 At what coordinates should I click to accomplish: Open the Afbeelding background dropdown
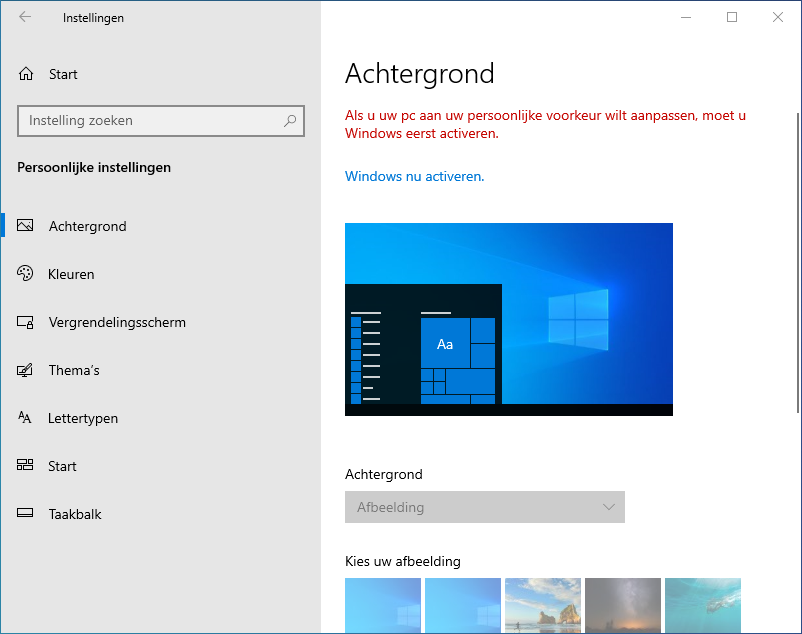(470, 507)
